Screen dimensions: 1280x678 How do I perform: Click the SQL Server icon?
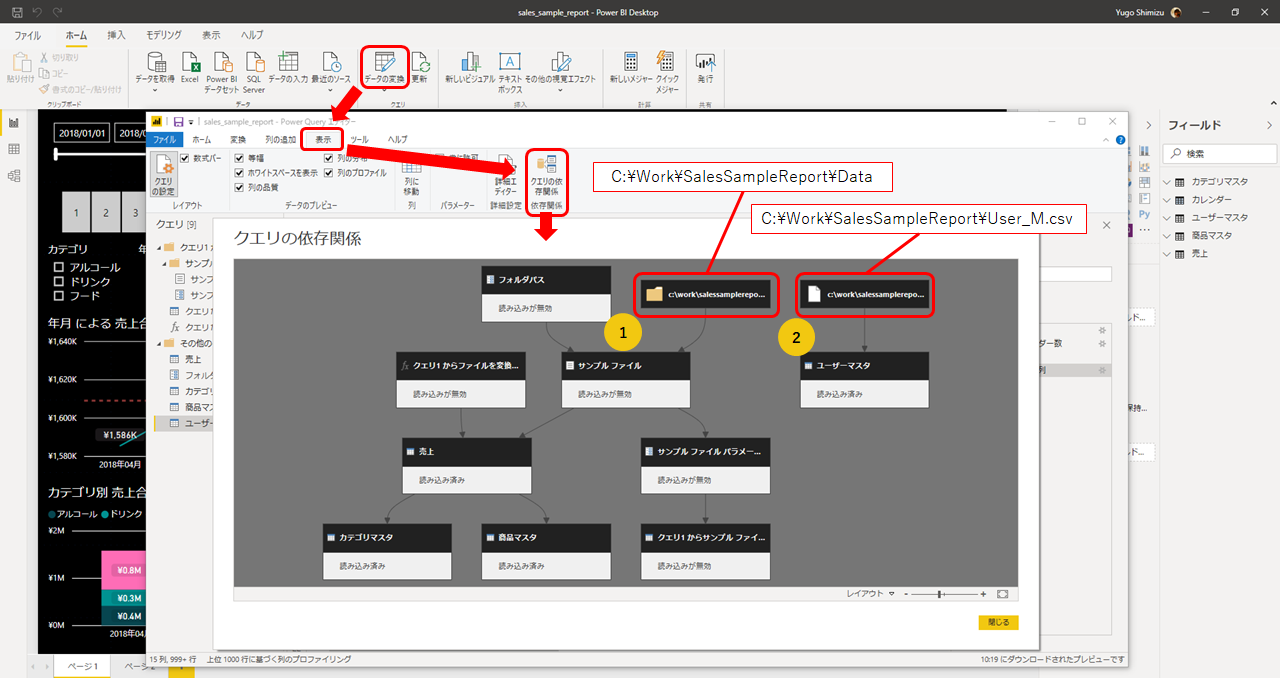[x=254, y=64]
